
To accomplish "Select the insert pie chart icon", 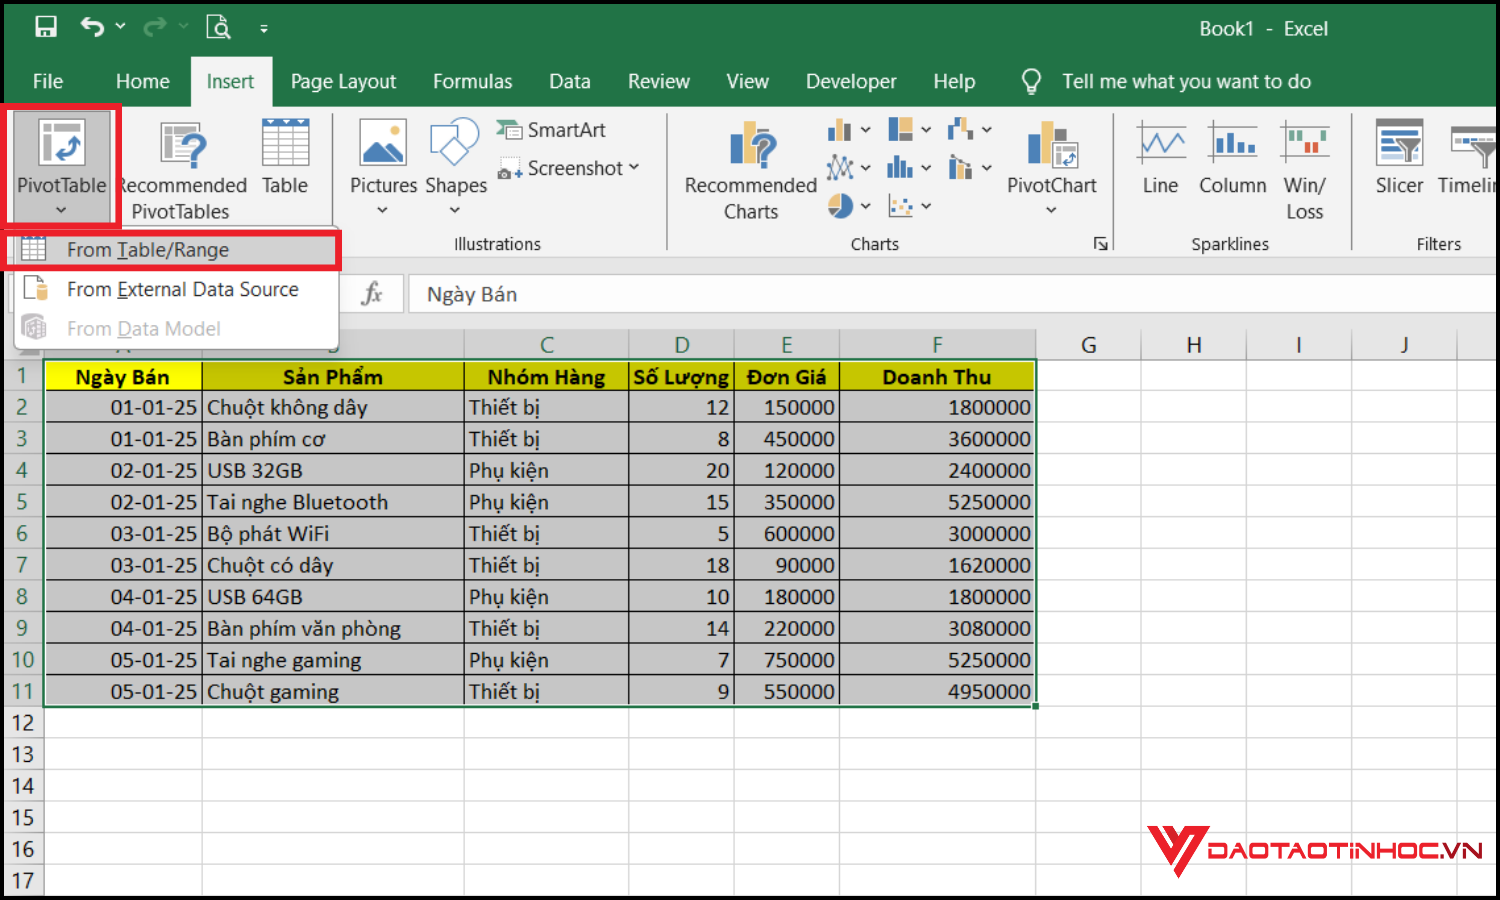I will tap(841, 205).
